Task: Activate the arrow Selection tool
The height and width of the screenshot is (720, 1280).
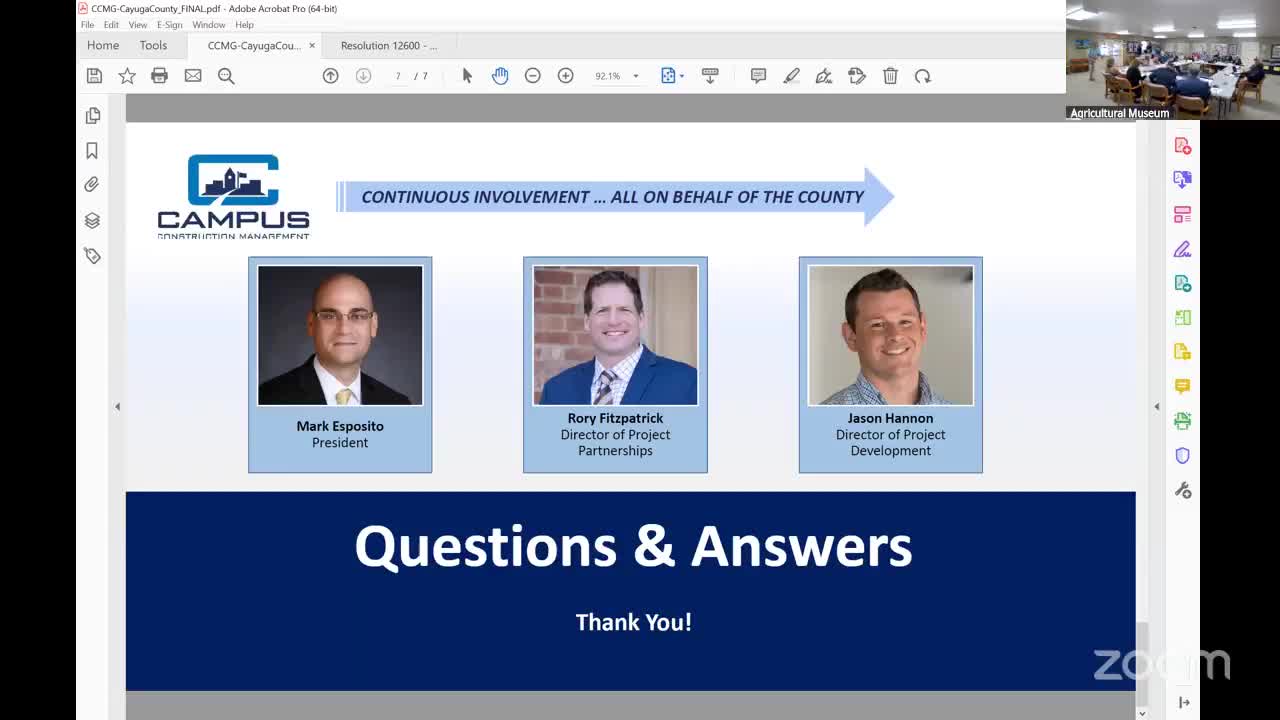Action: coord(467,76)
